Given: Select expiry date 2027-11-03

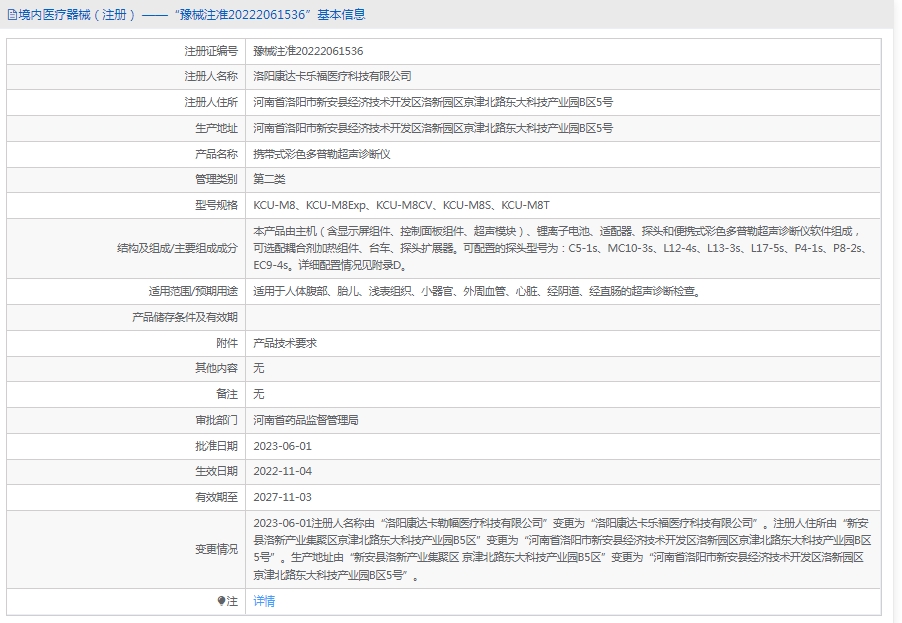Looking at the screenshot, I should click(282, 498).
